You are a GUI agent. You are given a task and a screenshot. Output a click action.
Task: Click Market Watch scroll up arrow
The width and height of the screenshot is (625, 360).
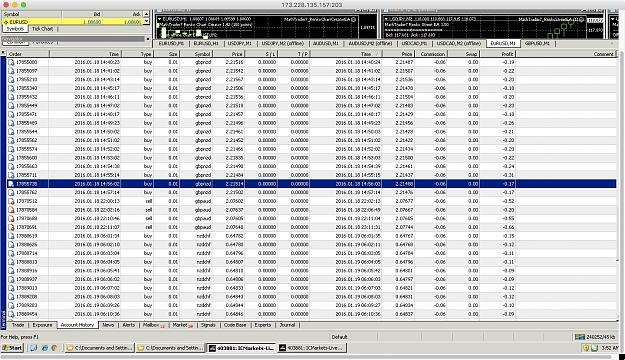[x=146, y=14]
